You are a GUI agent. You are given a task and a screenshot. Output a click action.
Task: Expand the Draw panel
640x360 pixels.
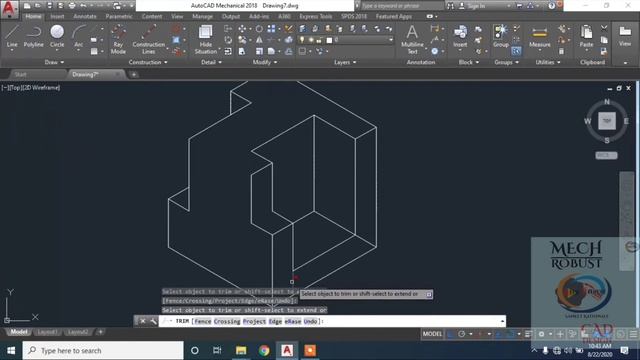pos(54,62)
